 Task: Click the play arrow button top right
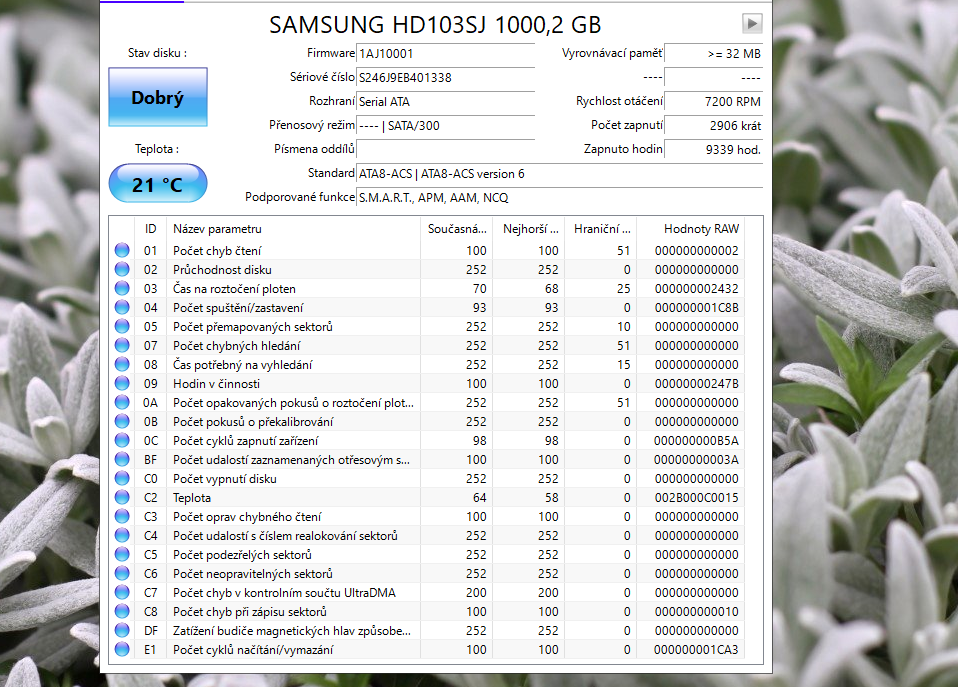tap(751, 23)
